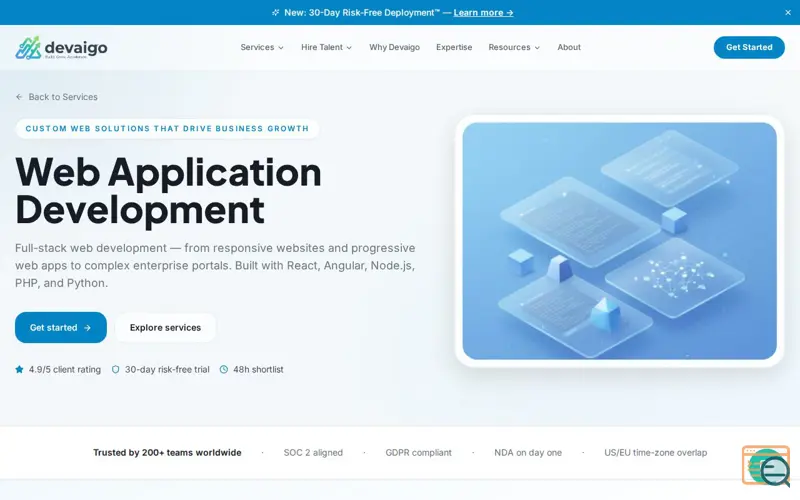Open the About page
800x500 pixels.
click(x=569, y=47)
